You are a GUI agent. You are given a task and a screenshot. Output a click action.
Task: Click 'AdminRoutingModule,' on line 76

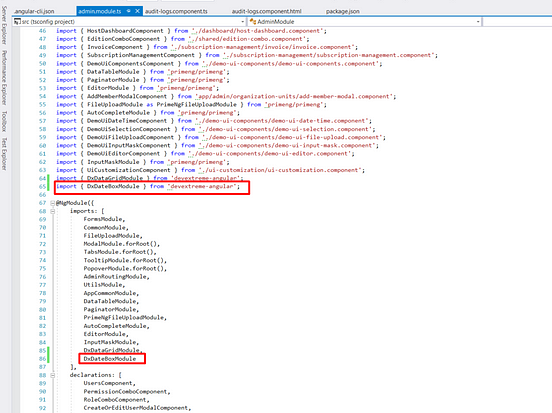116,277
